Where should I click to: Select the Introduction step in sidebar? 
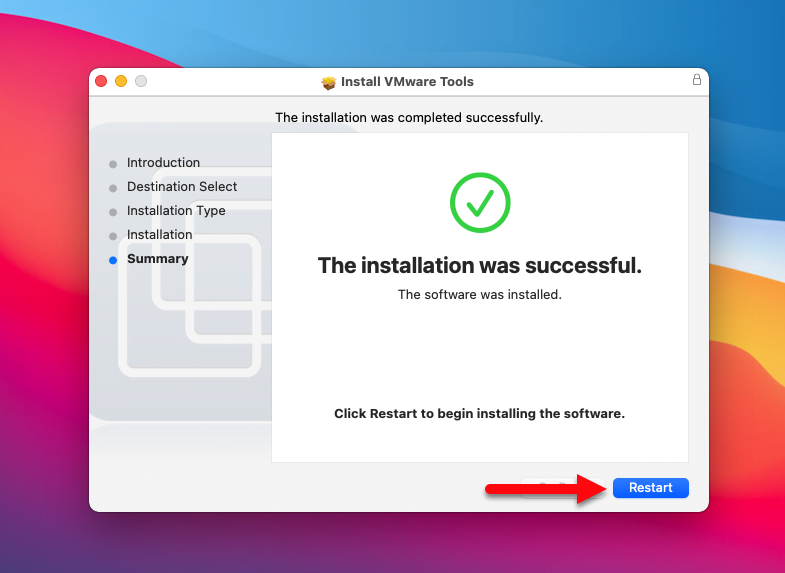[x=163, y=163]
